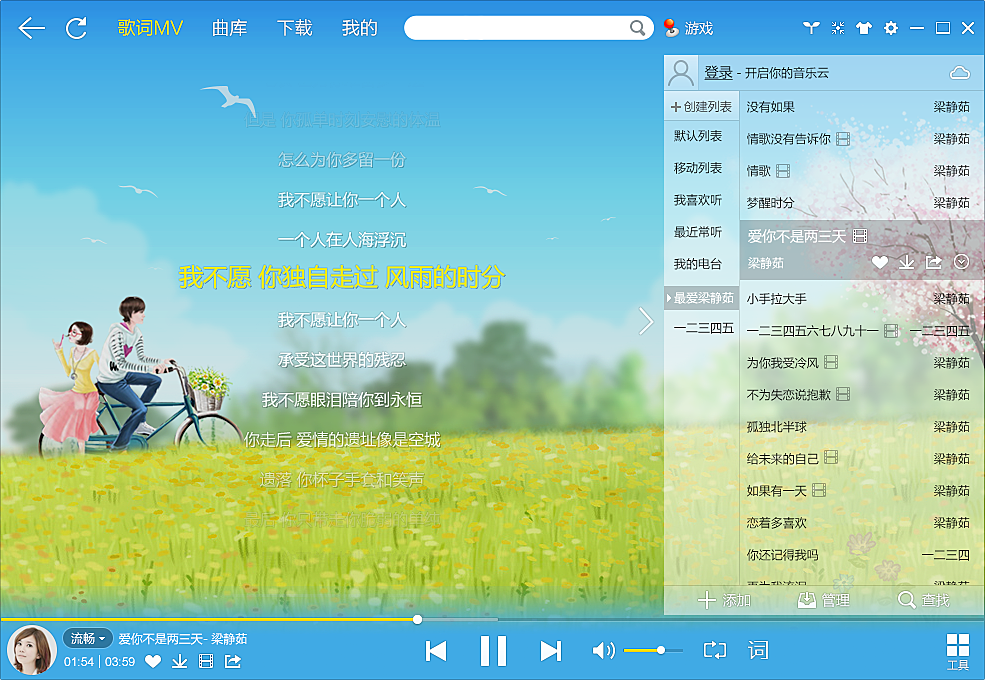The height and width of the screenshot is (680, 985).
Task: Refresh the page with the circular arrow
Action: point(77,28)
